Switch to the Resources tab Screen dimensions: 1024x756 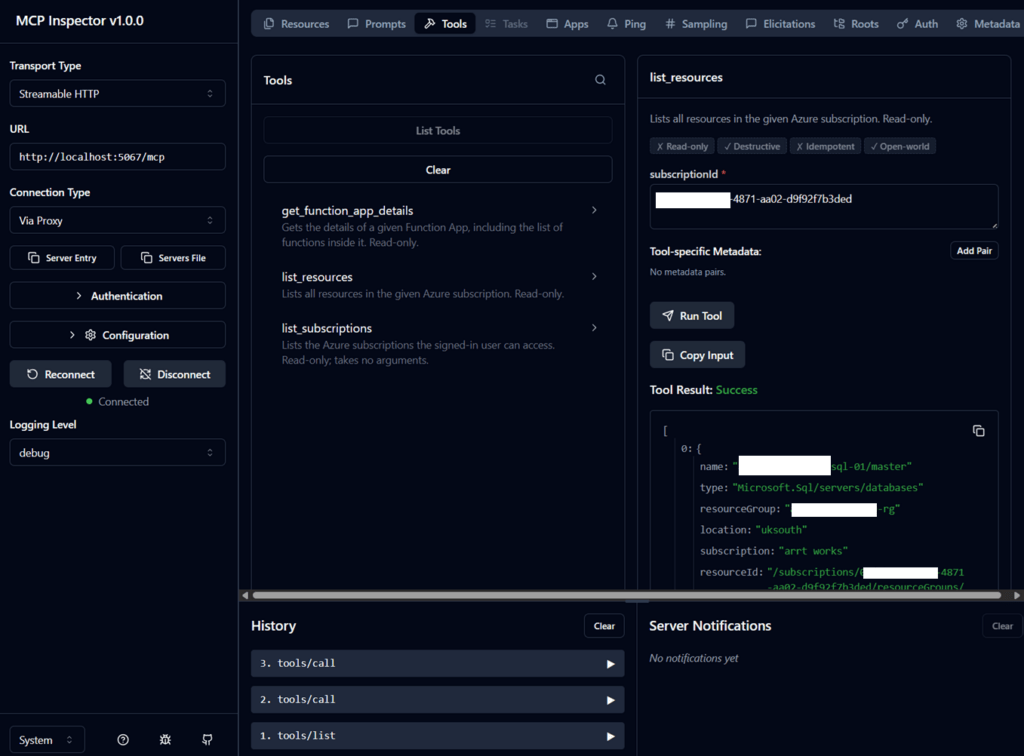(x=296, y=24)
